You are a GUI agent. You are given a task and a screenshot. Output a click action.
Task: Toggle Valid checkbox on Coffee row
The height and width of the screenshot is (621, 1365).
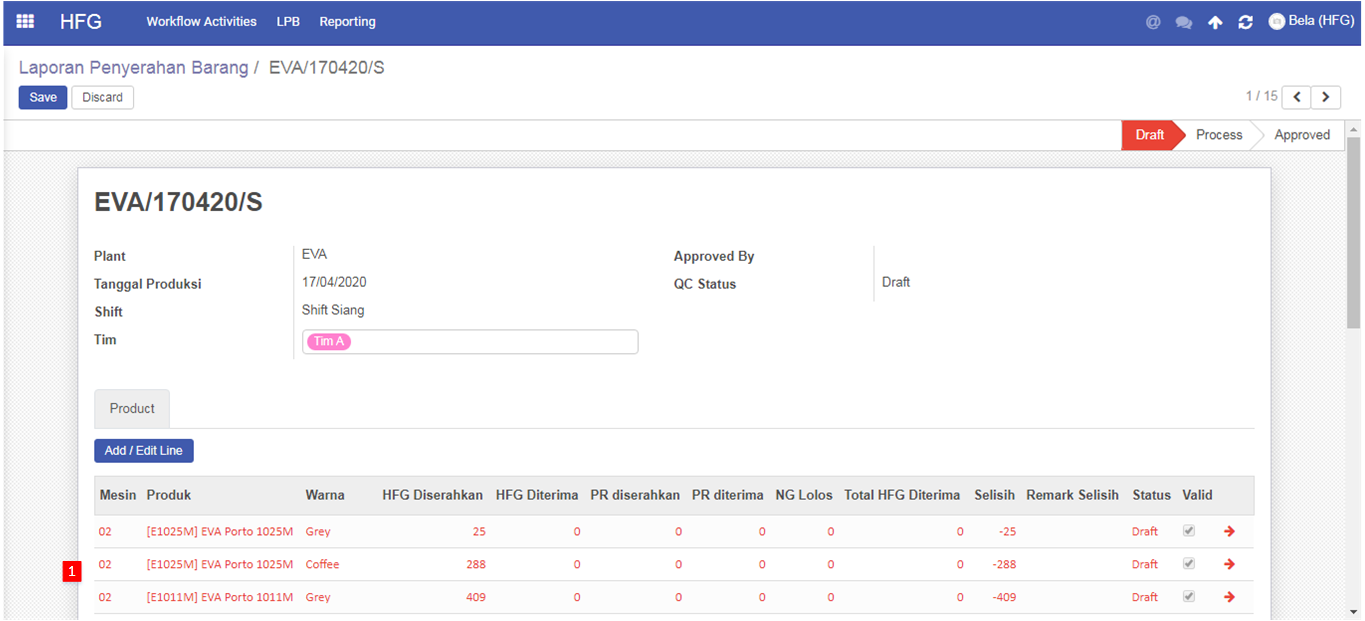point(1189,564)
